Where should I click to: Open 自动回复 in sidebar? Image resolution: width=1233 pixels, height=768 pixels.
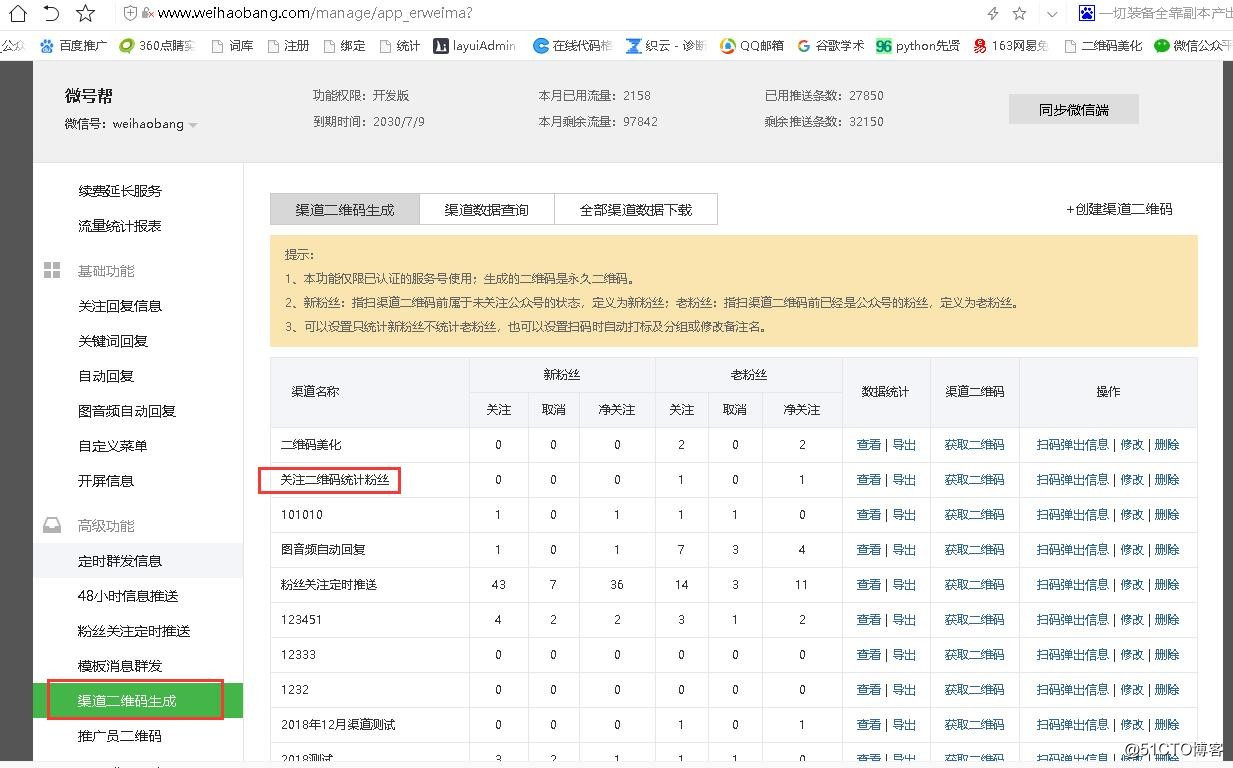106,376
